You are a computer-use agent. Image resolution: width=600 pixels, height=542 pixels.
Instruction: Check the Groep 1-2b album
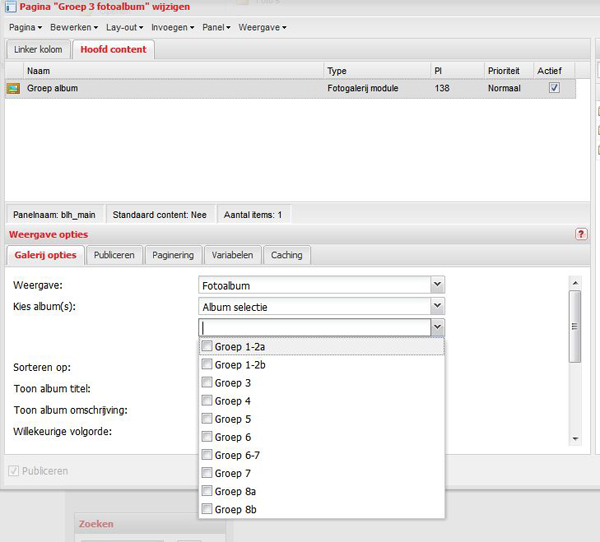point(207,364)
